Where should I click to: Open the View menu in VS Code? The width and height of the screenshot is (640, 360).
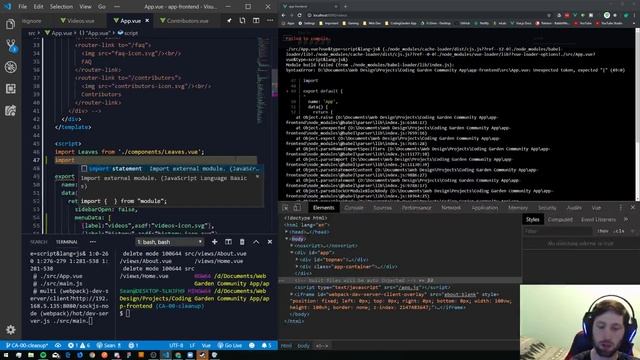pyautogui.click(x=85, y=7)
